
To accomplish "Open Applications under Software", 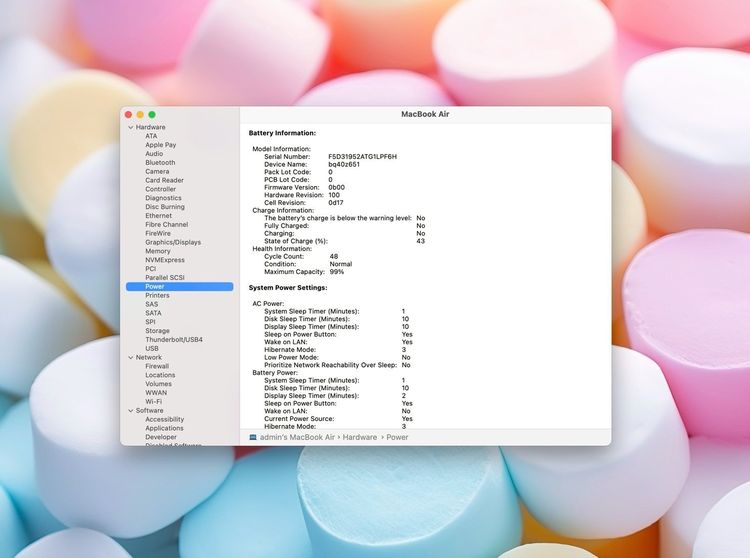I will click(165, 428).
